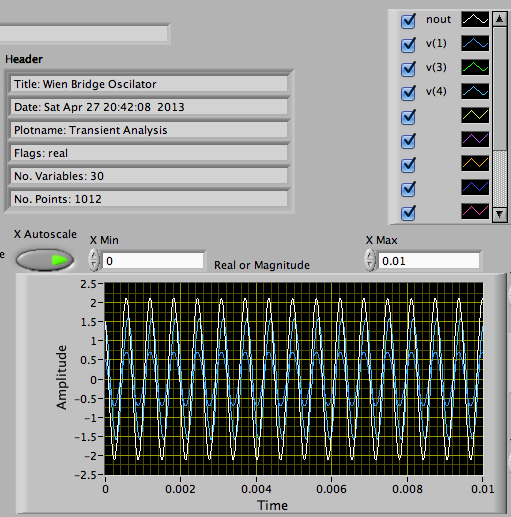The width and height of the screenshot is (511, 517).
Task: Click the empty text field above Header
Action: coord(83,34)
